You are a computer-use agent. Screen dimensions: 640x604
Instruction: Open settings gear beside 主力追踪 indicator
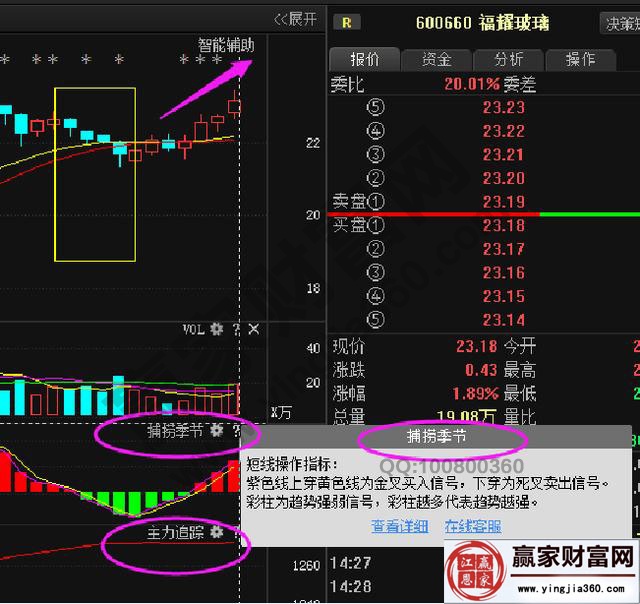[x=216, y=532]
